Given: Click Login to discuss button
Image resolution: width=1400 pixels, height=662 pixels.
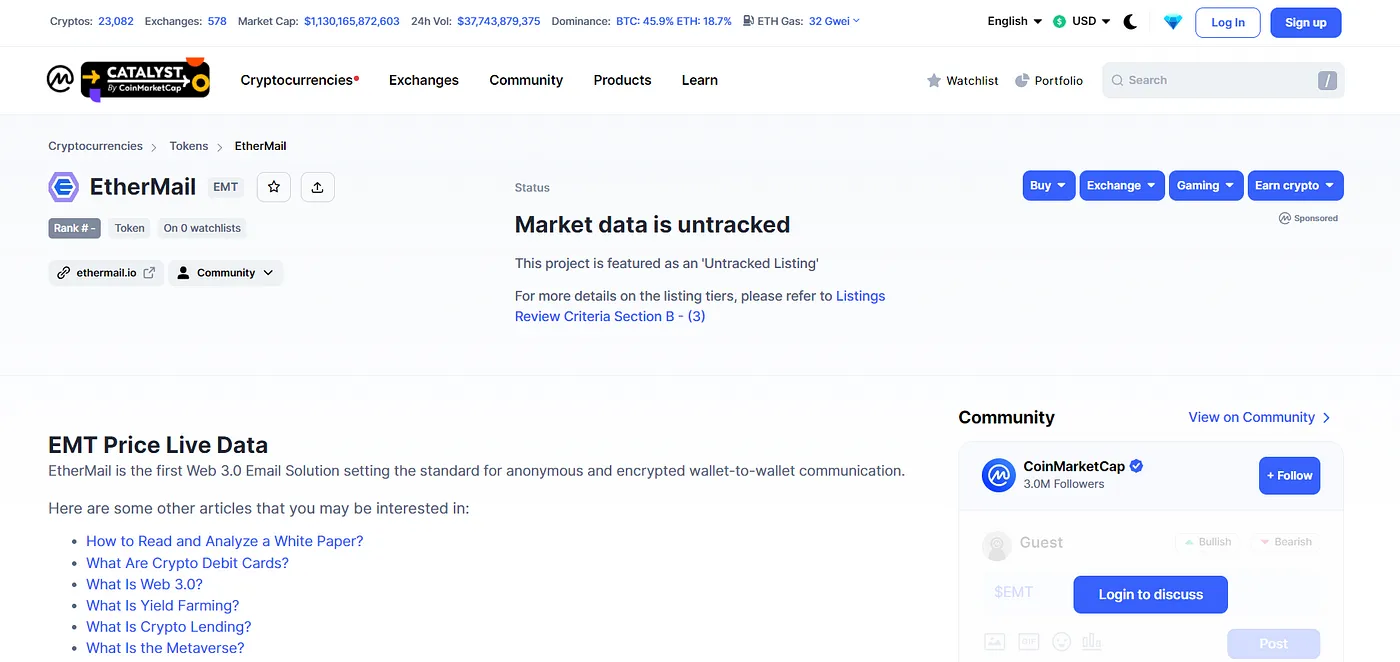Looking at the screenshot, I should pyautogui.click(x=1150, y=594).
